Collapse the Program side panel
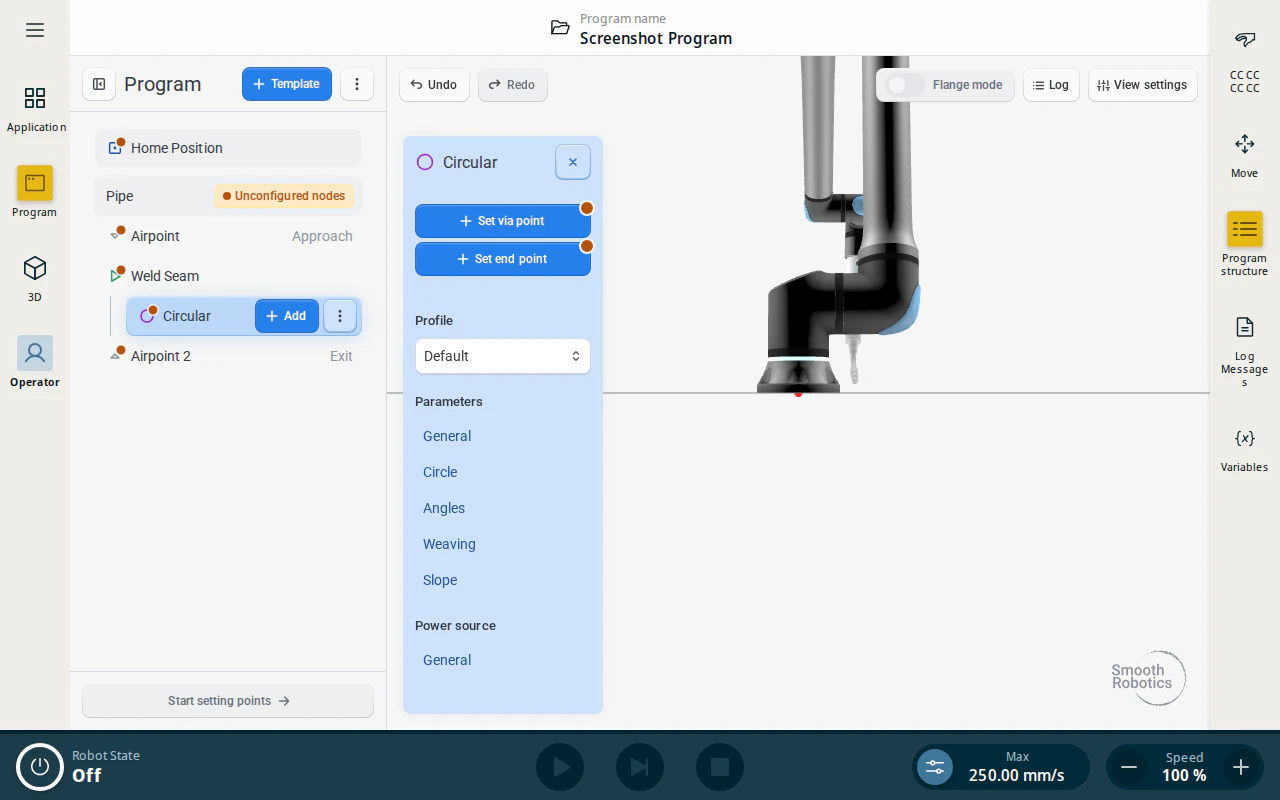This screenshot has width=1280, height=800. (x=99, y=84)
